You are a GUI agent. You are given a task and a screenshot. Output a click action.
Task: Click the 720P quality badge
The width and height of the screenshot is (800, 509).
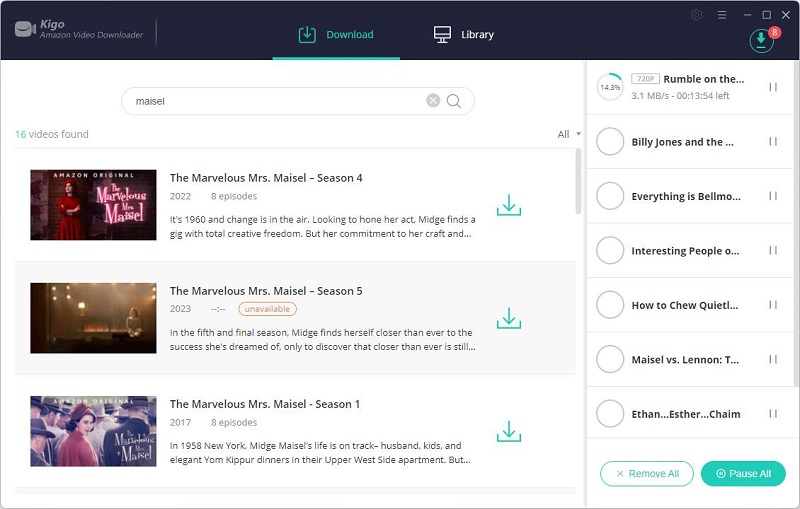pos(645,79)
